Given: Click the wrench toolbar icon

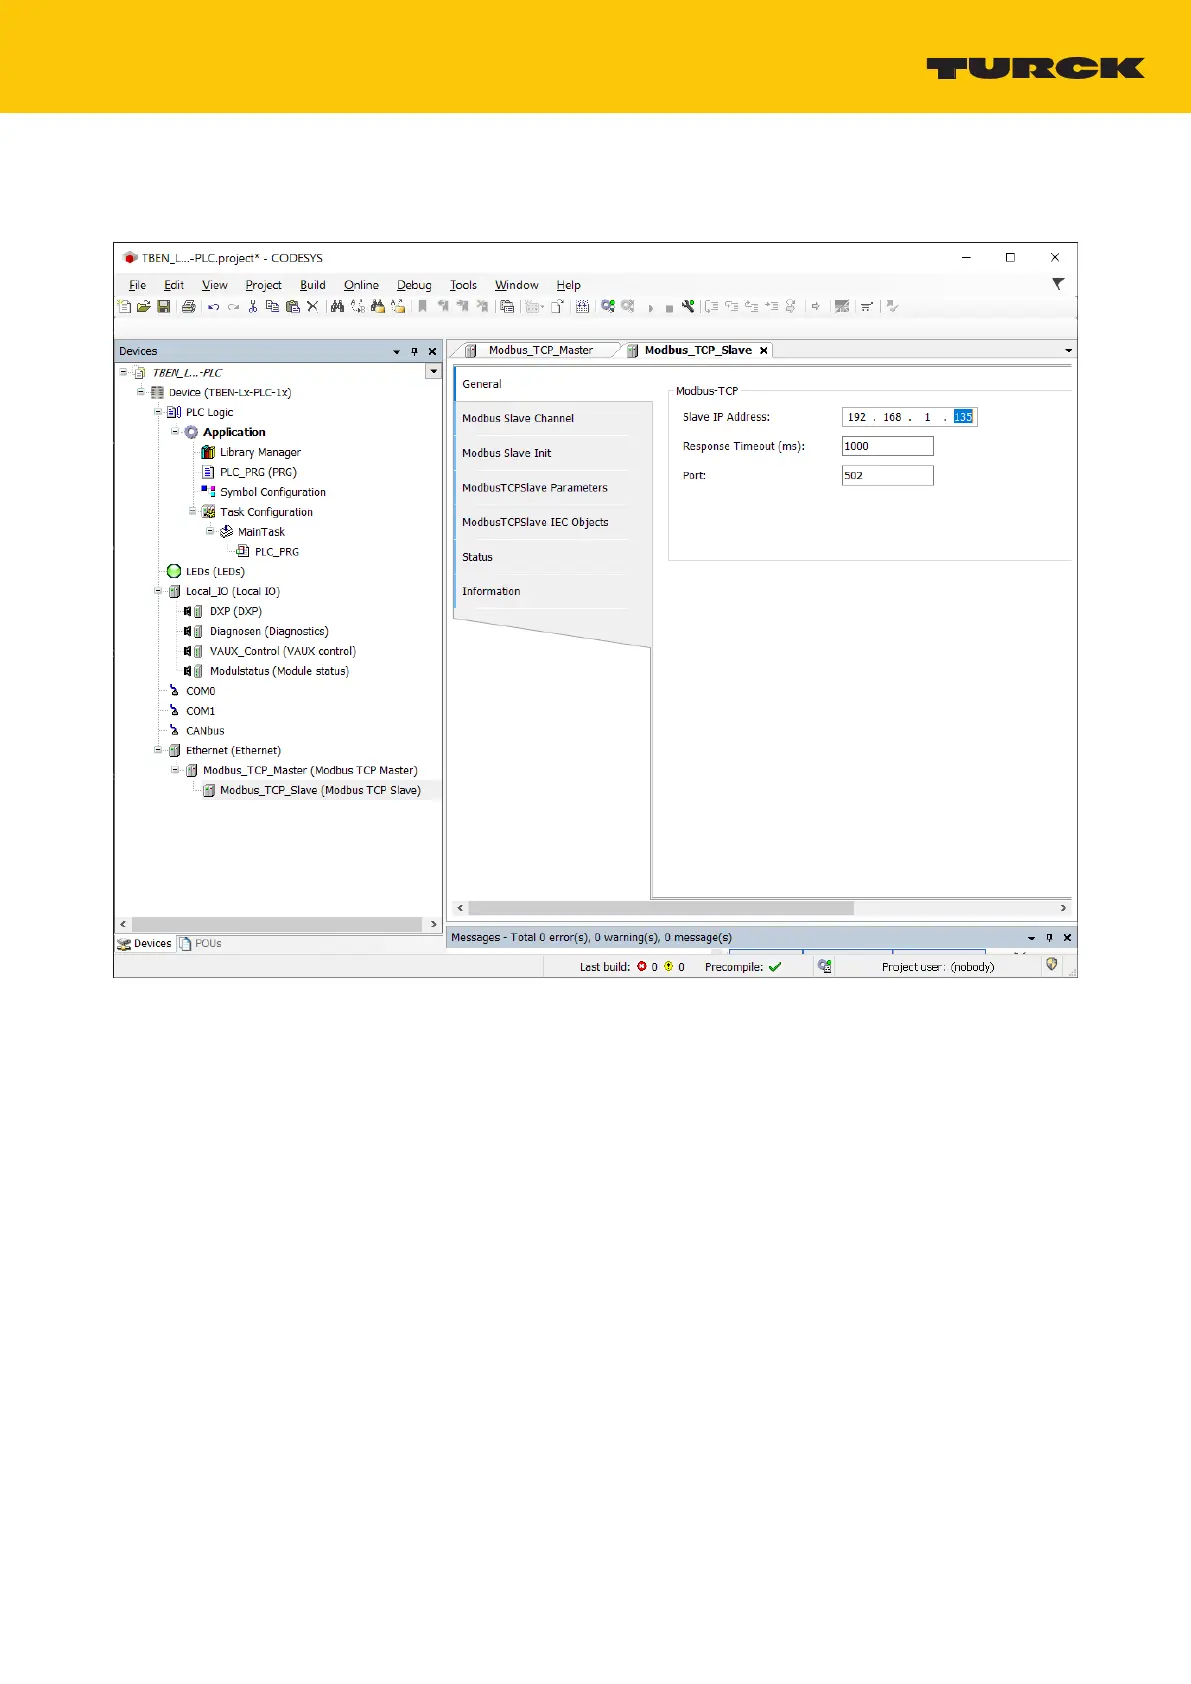Looking at the screenshot, I should [x=688, y=307].
